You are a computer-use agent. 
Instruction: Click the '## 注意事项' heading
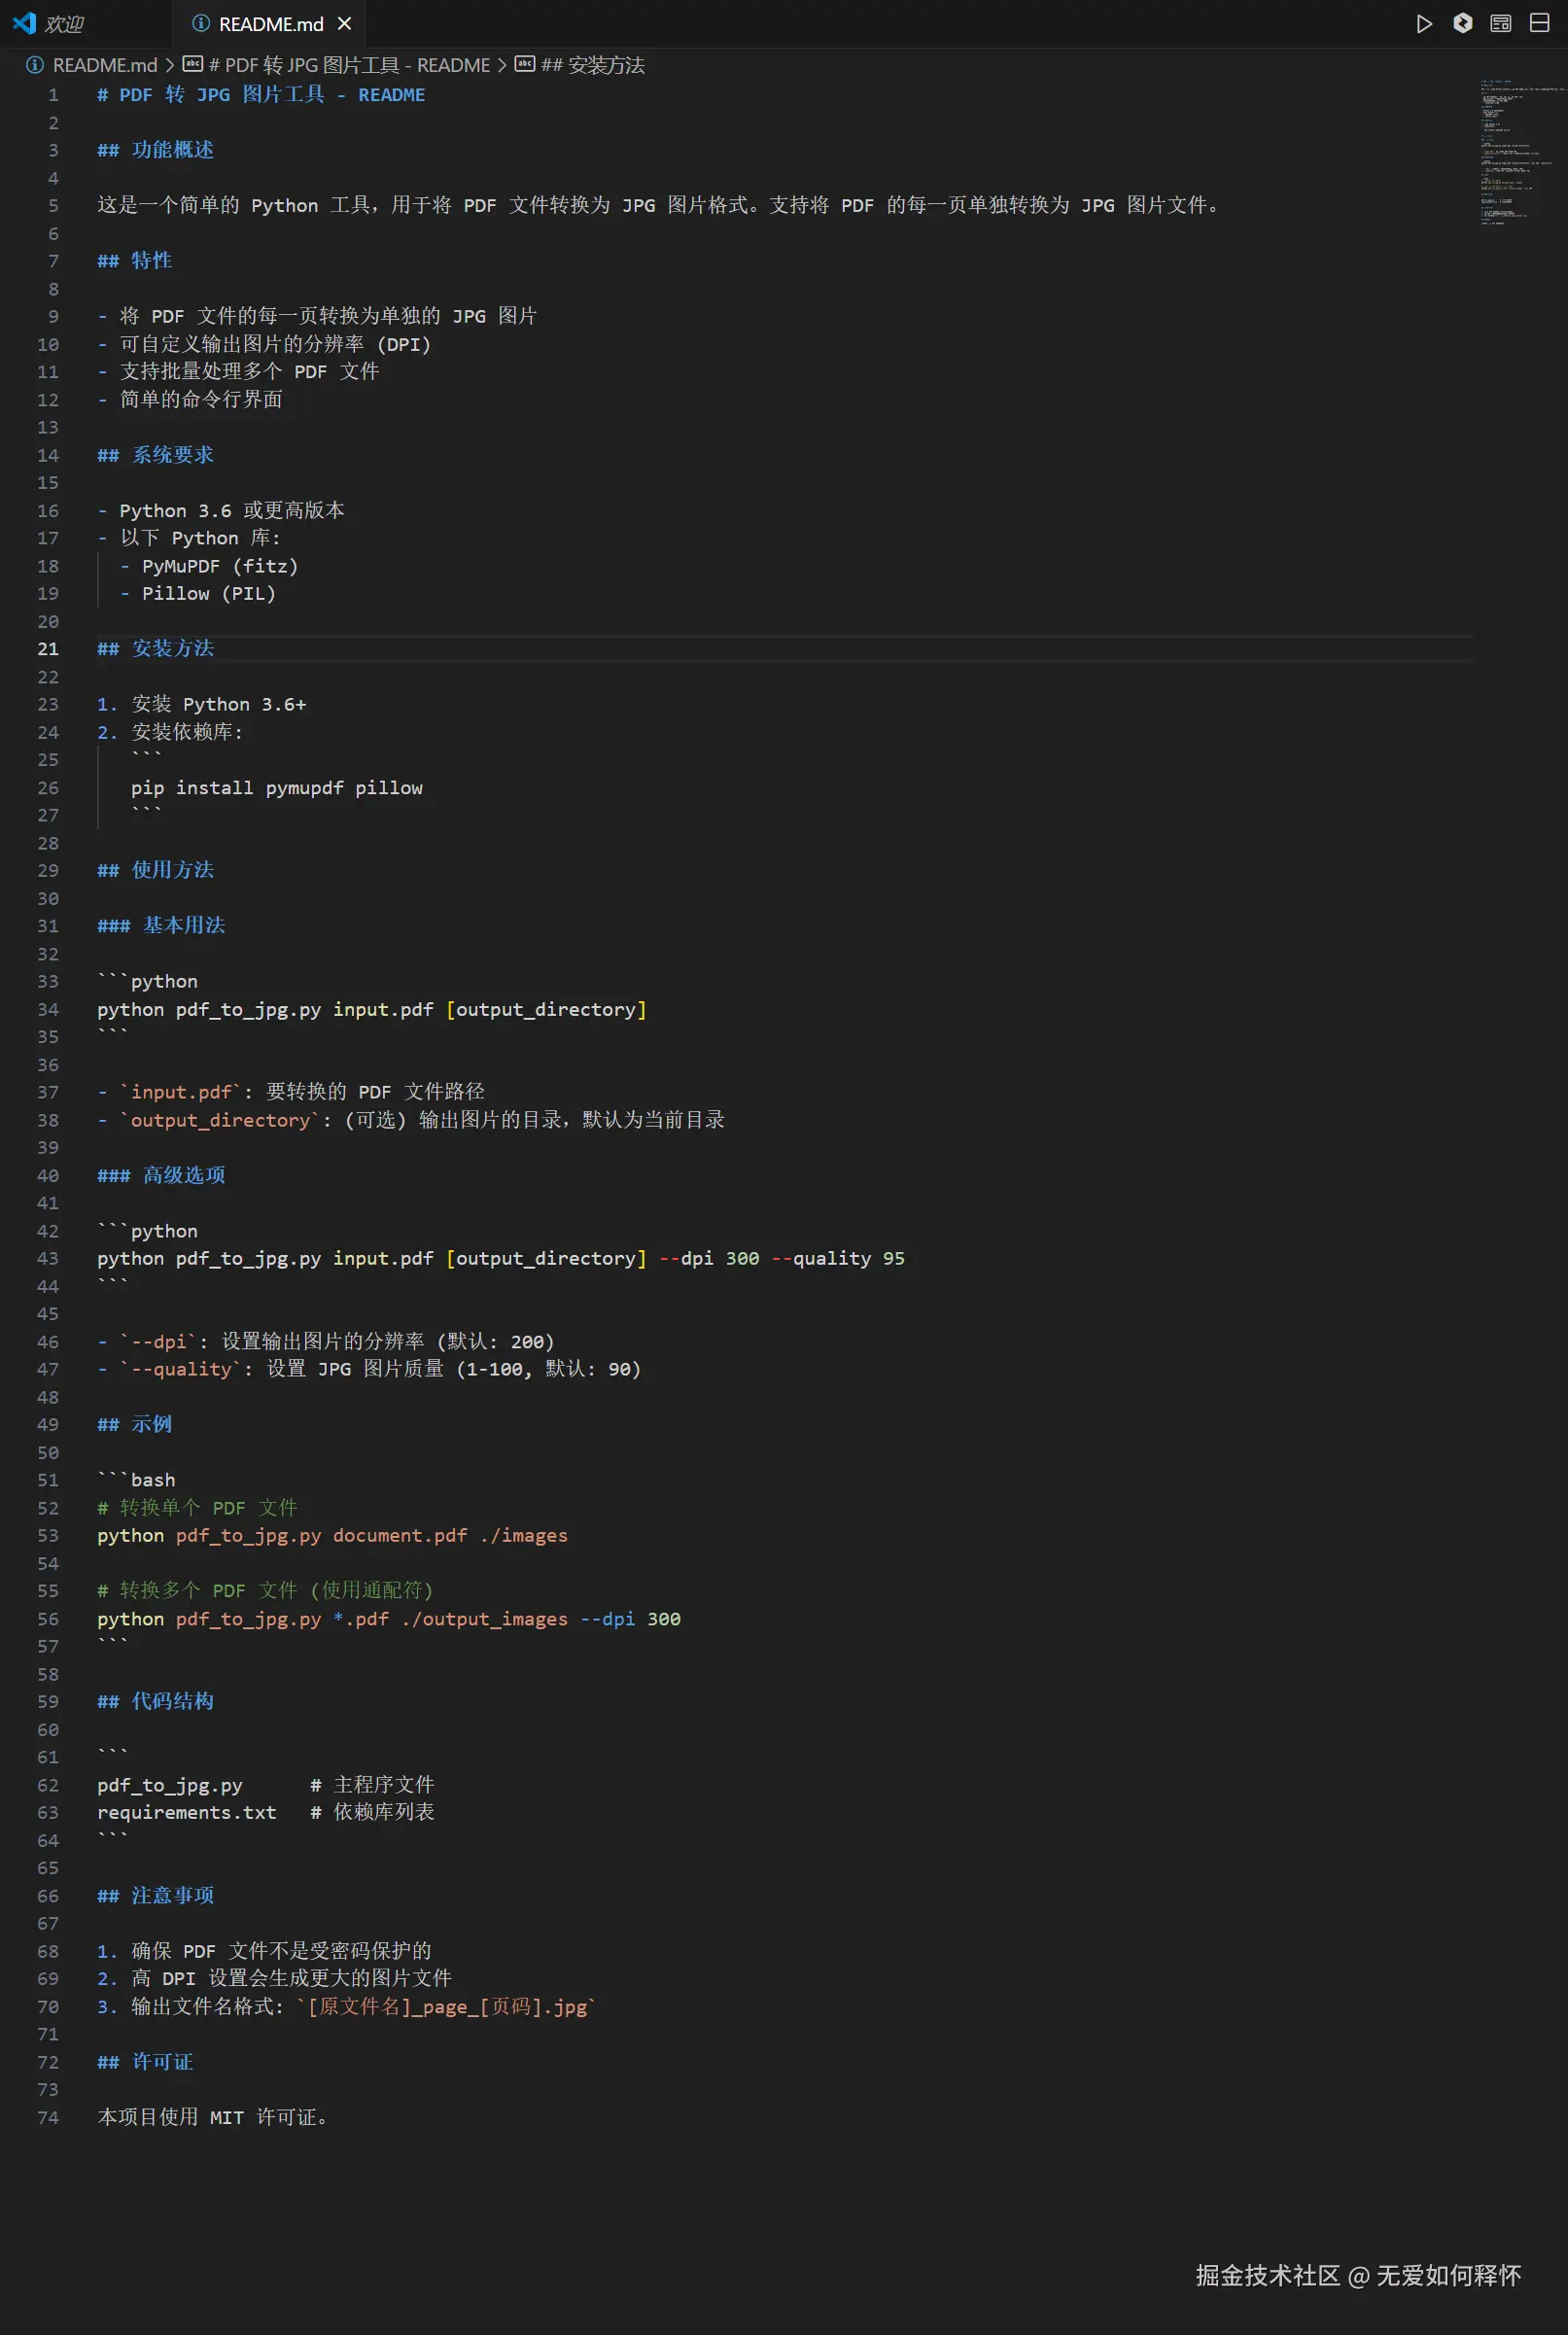(x=155, y=1896)
